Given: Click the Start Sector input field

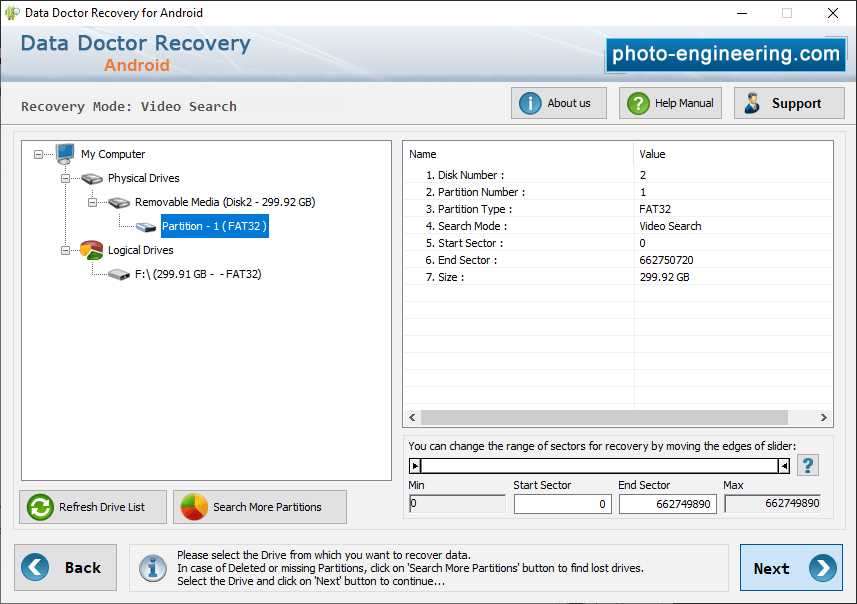Looking at the screenshot, I should pyautogui.click(x=562, y=504).
